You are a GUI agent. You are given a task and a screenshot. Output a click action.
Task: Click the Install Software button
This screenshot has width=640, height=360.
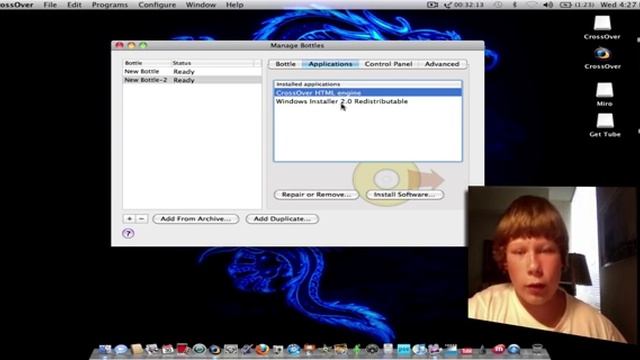(x=405, y=195)
